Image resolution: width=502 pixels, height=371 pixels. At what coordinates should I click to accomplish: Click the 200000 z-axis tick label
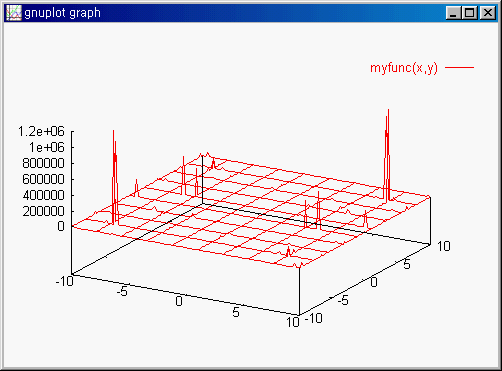point(43,211)
